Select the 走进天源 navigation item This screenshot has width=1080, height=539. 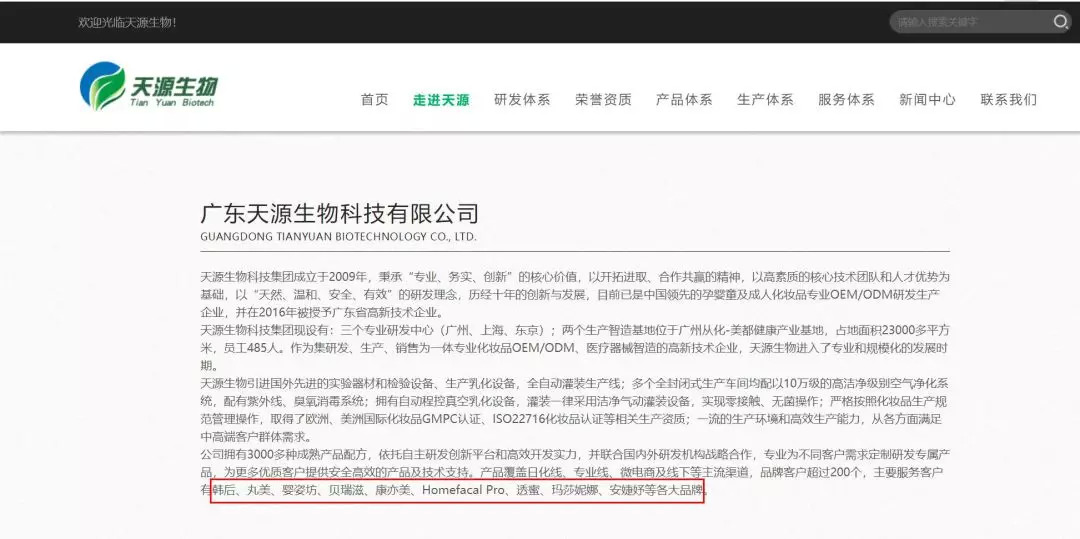coord(441,100)
